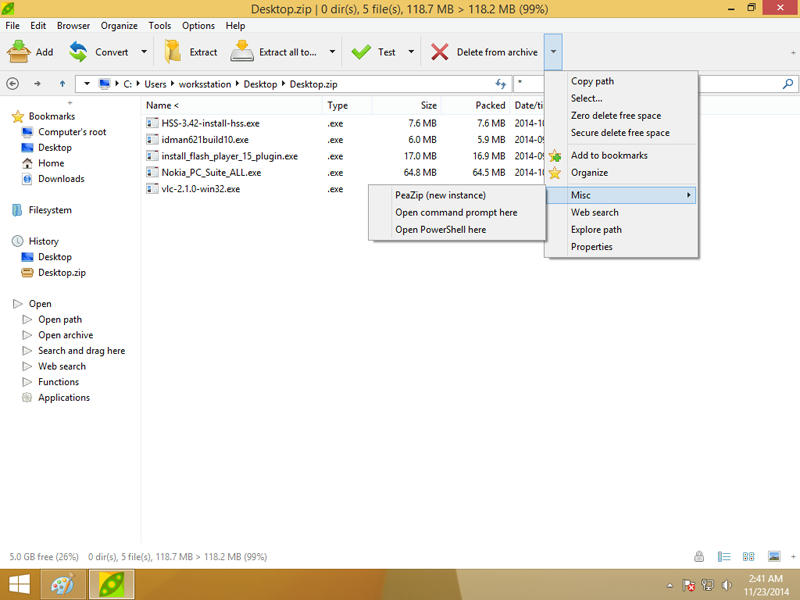The width and height of the screenshot is (800, 600).
Task: Open the Windows Start button
Action: point(19,584)
